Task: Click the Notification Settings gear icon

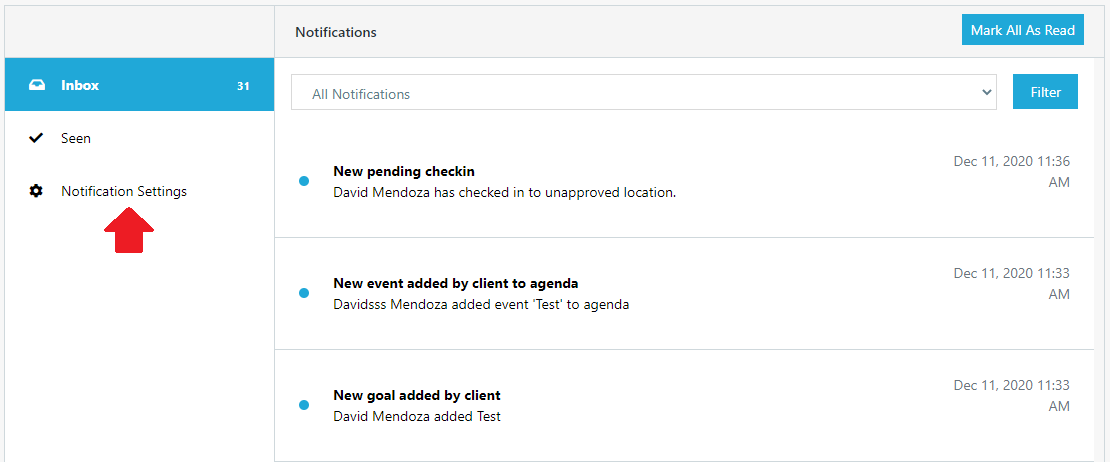Action: point(37,191)
